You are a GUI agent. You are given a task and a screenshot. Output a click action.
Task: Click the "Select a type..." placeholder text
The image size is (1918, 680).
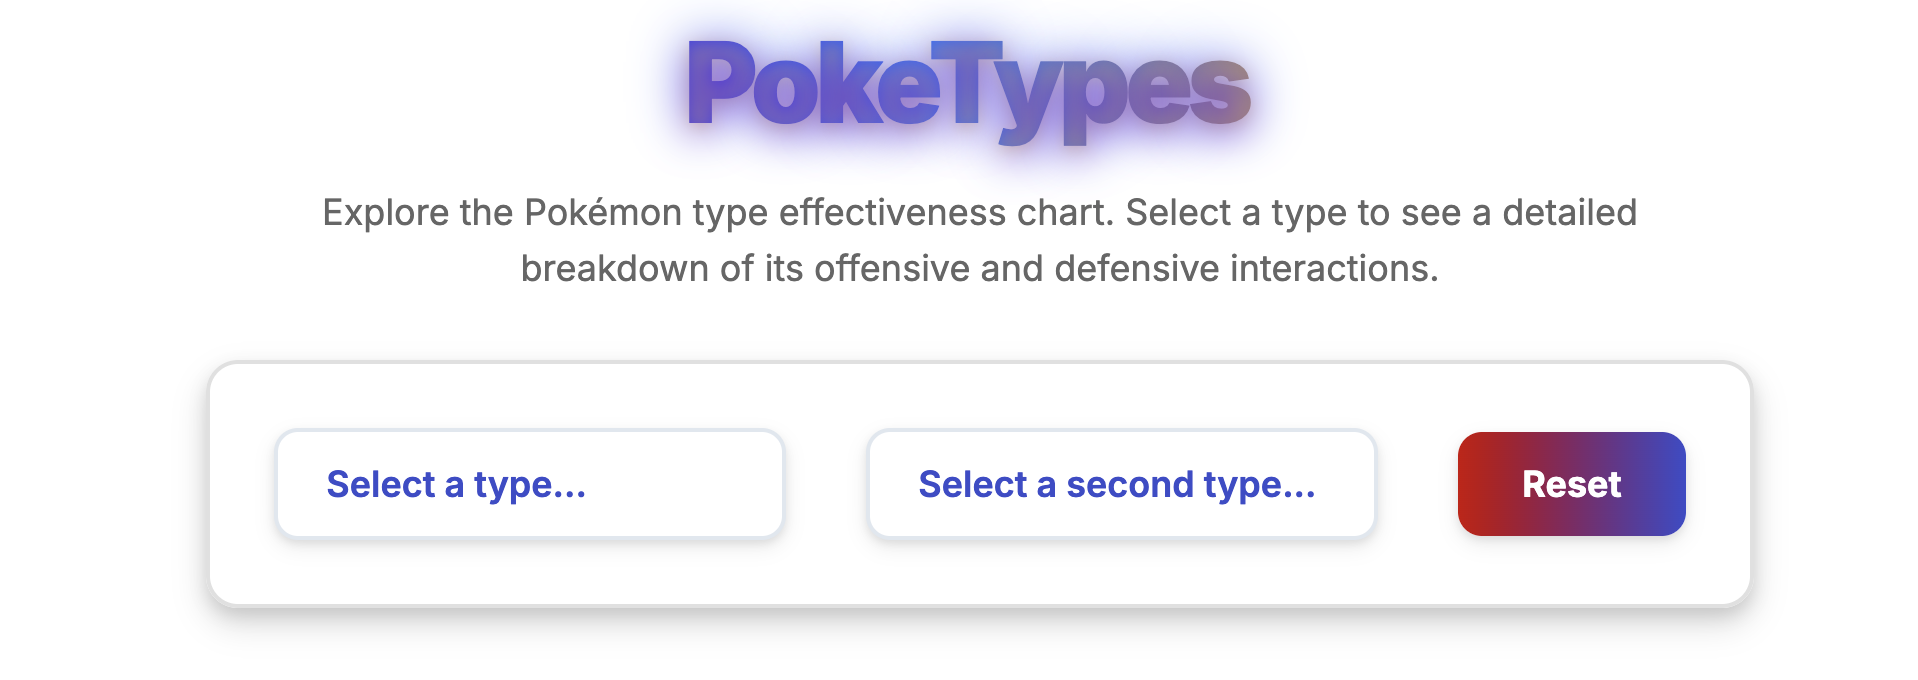pyautogui.click(x=456, y=484)
